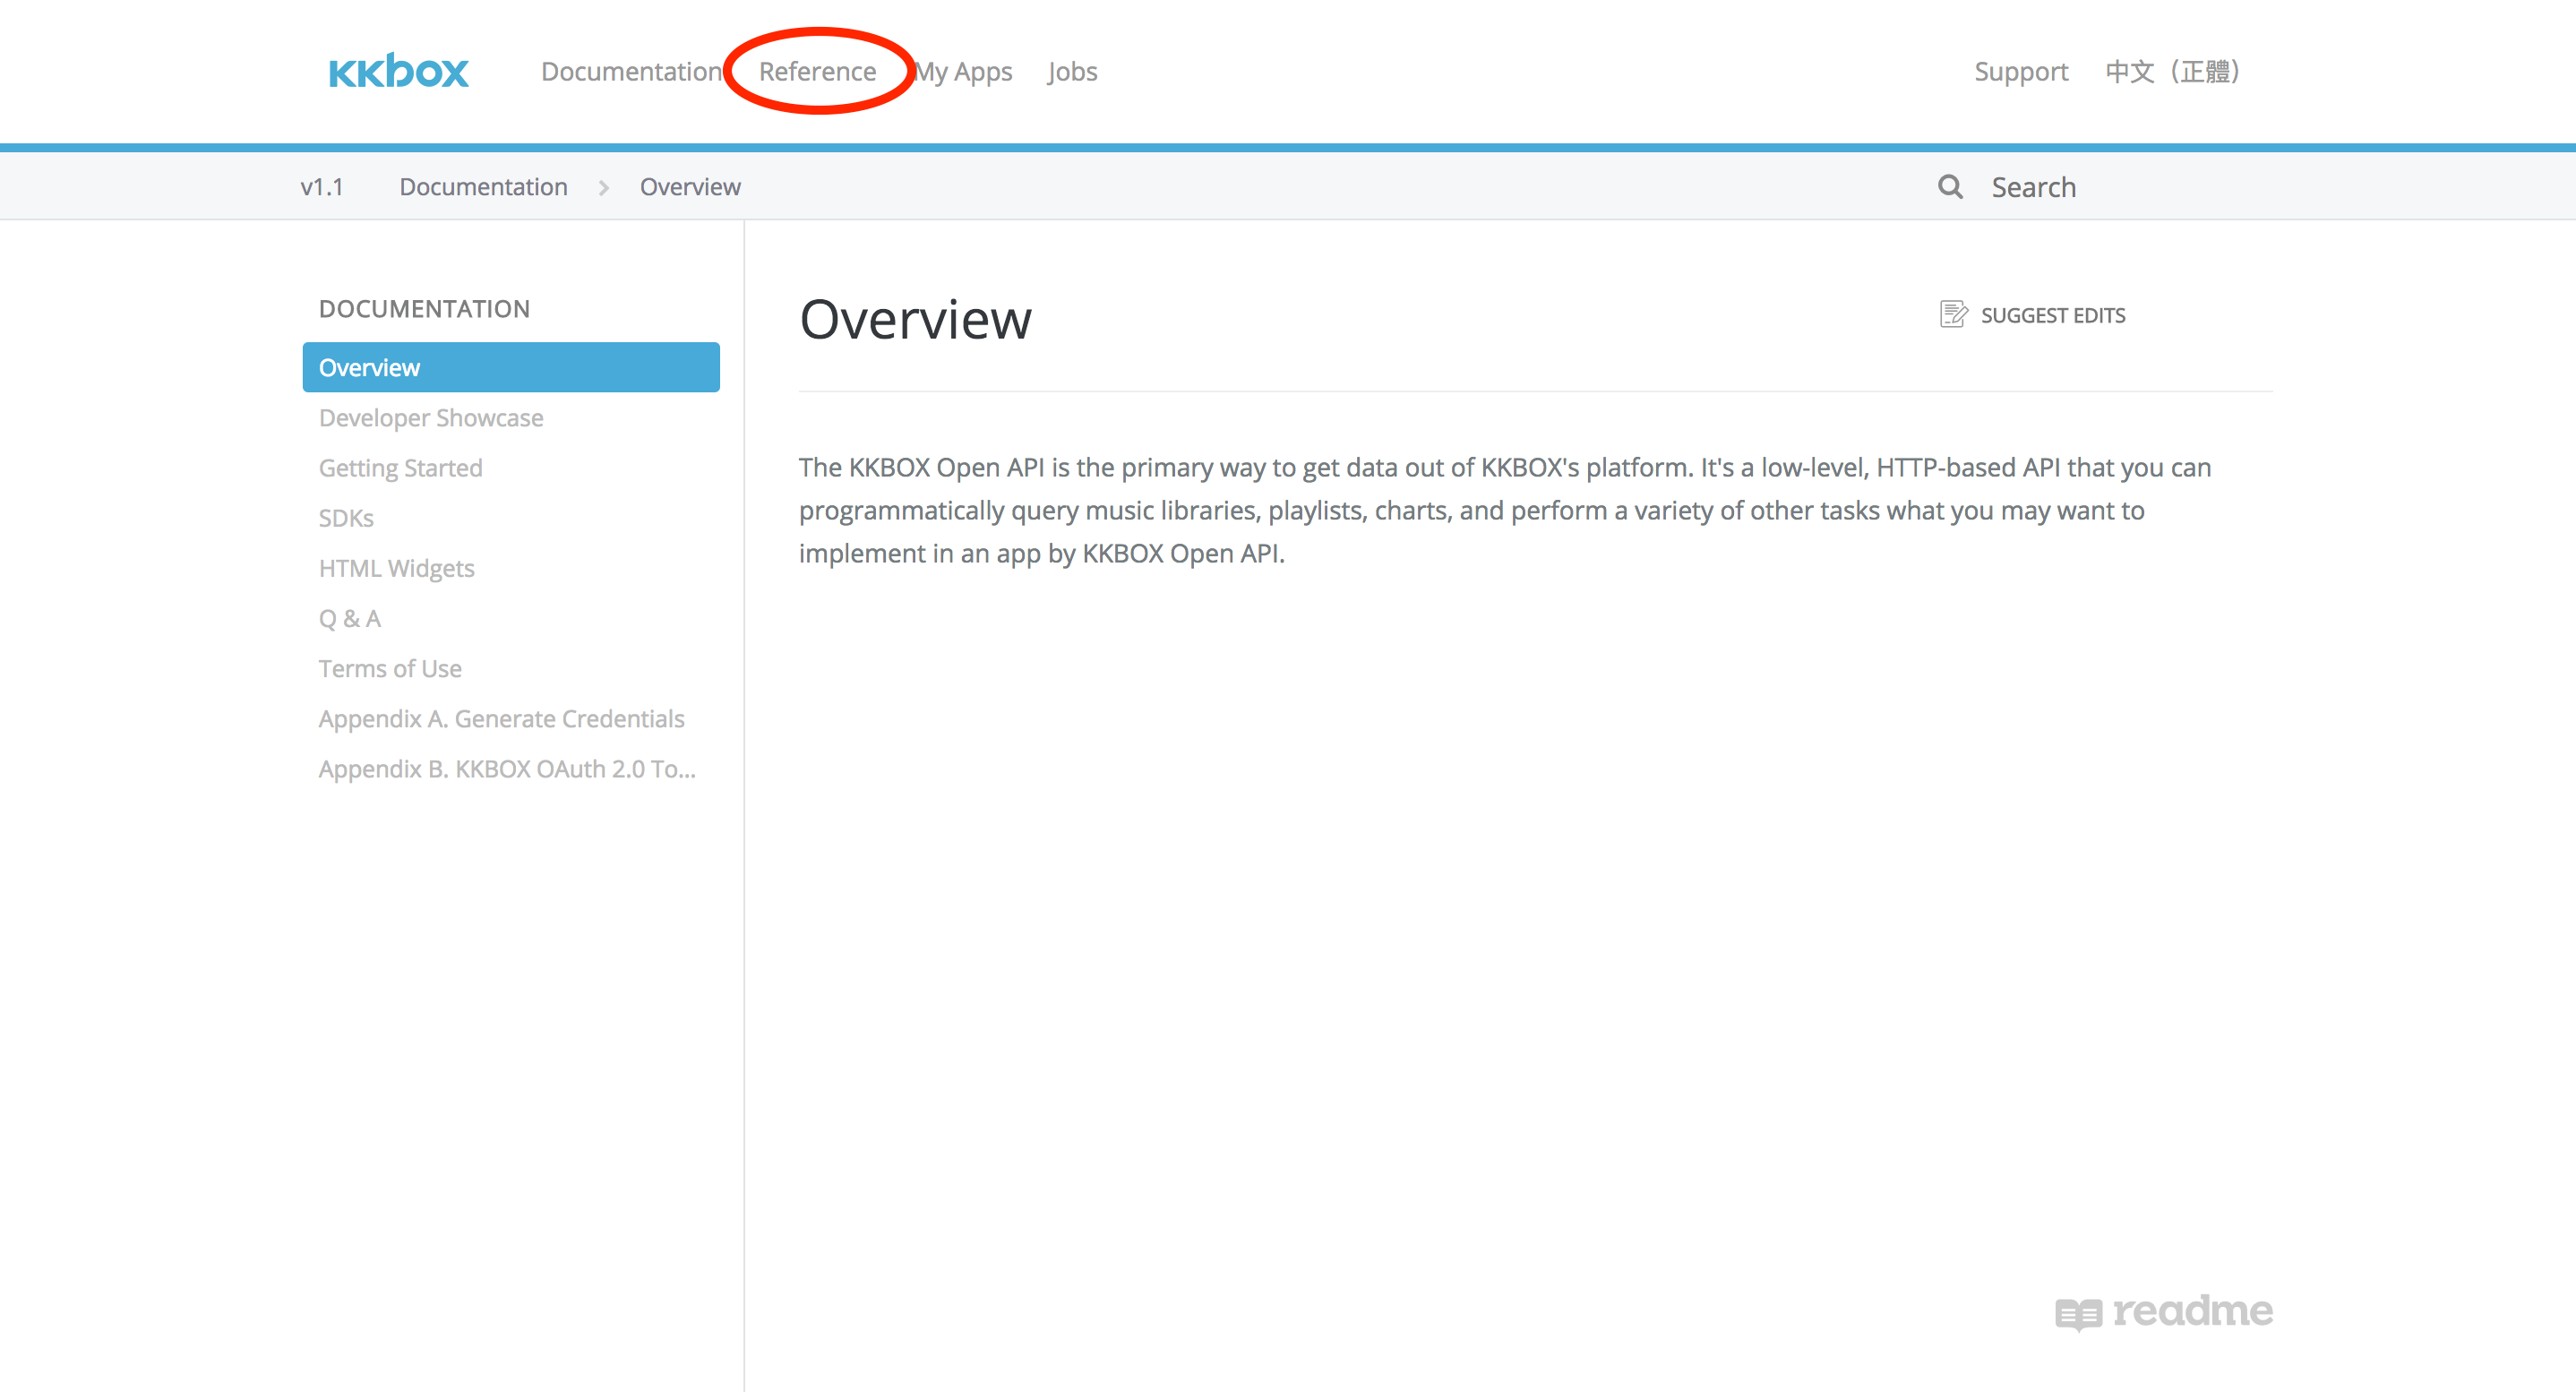The height and width of the screenshot is (1392, 2576).
Task: View the Terms of Use page
Action: click(x=389, y=668)
